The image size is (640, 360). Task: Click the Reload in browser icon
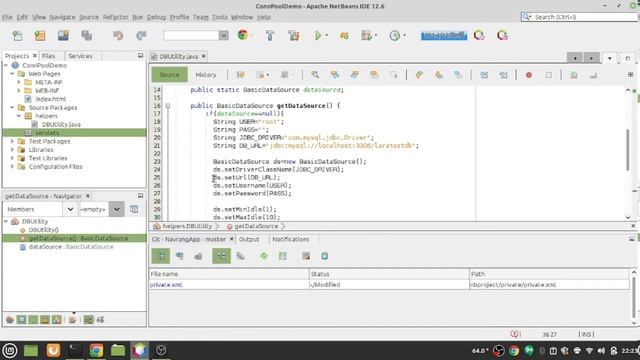point(344,36)
